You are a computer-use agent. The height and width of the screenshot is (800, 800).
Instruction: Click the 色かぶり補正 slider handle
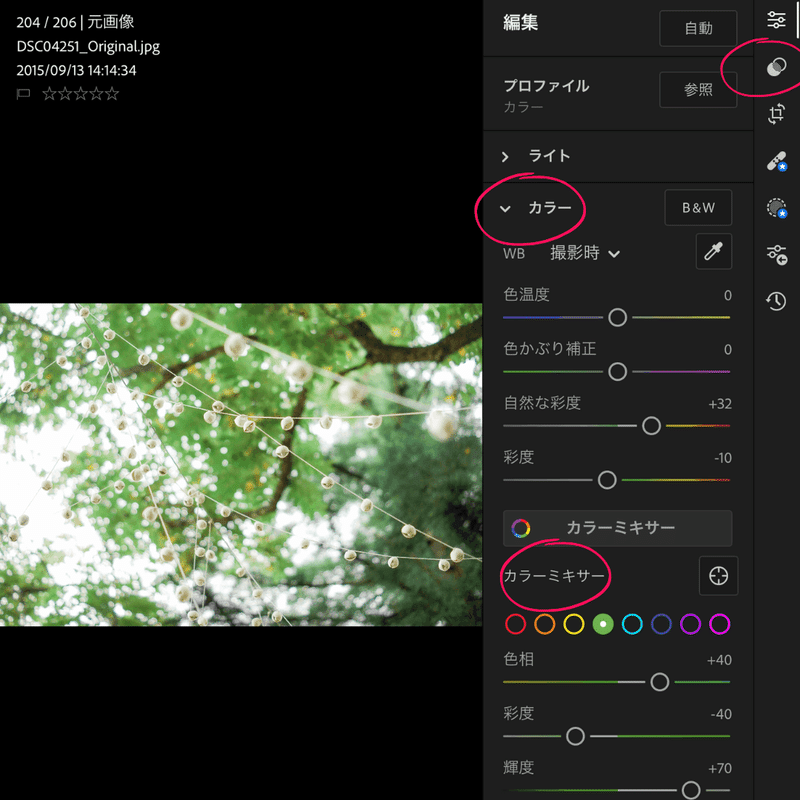617,371
